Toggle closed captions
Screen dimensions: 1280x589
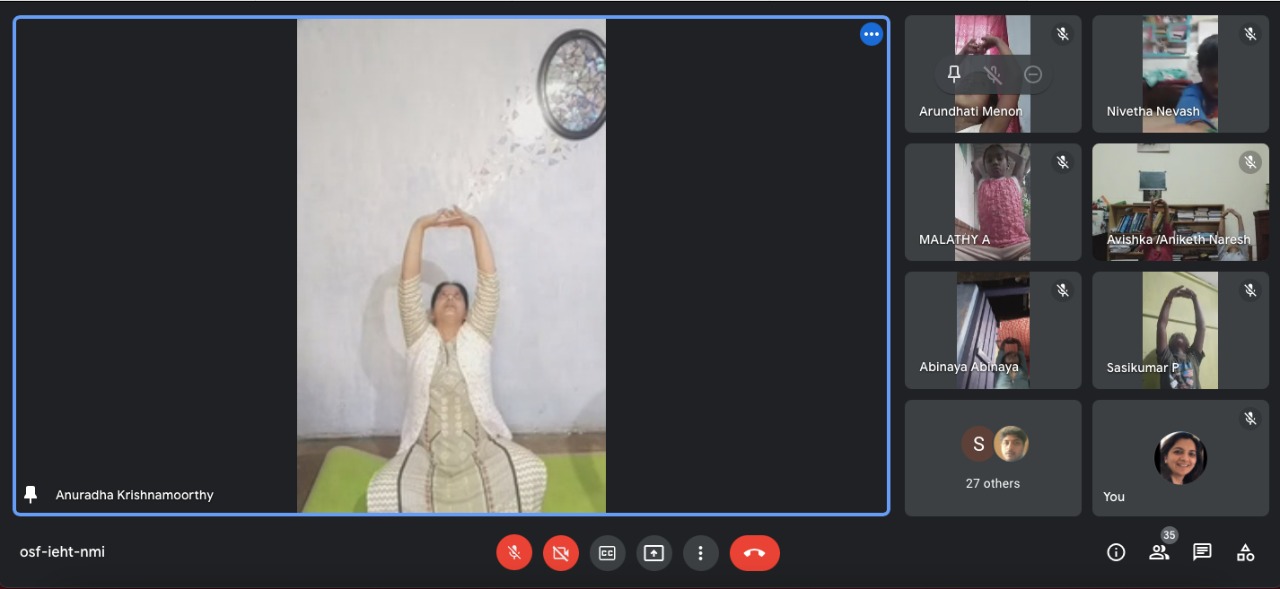tap(607, 552)
